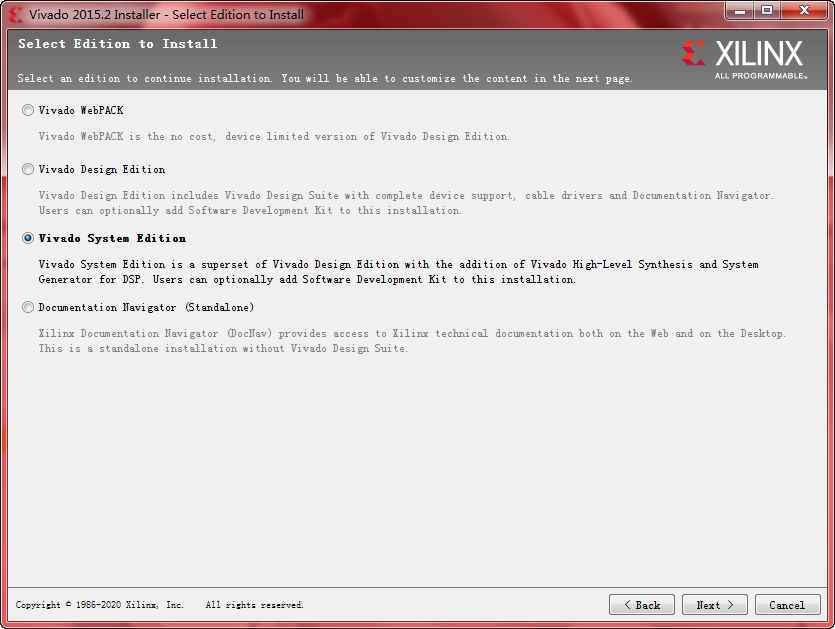Click the bold Vivado System Edition label
This screenshot has width=835, height=629.
[x=112, y=239]
